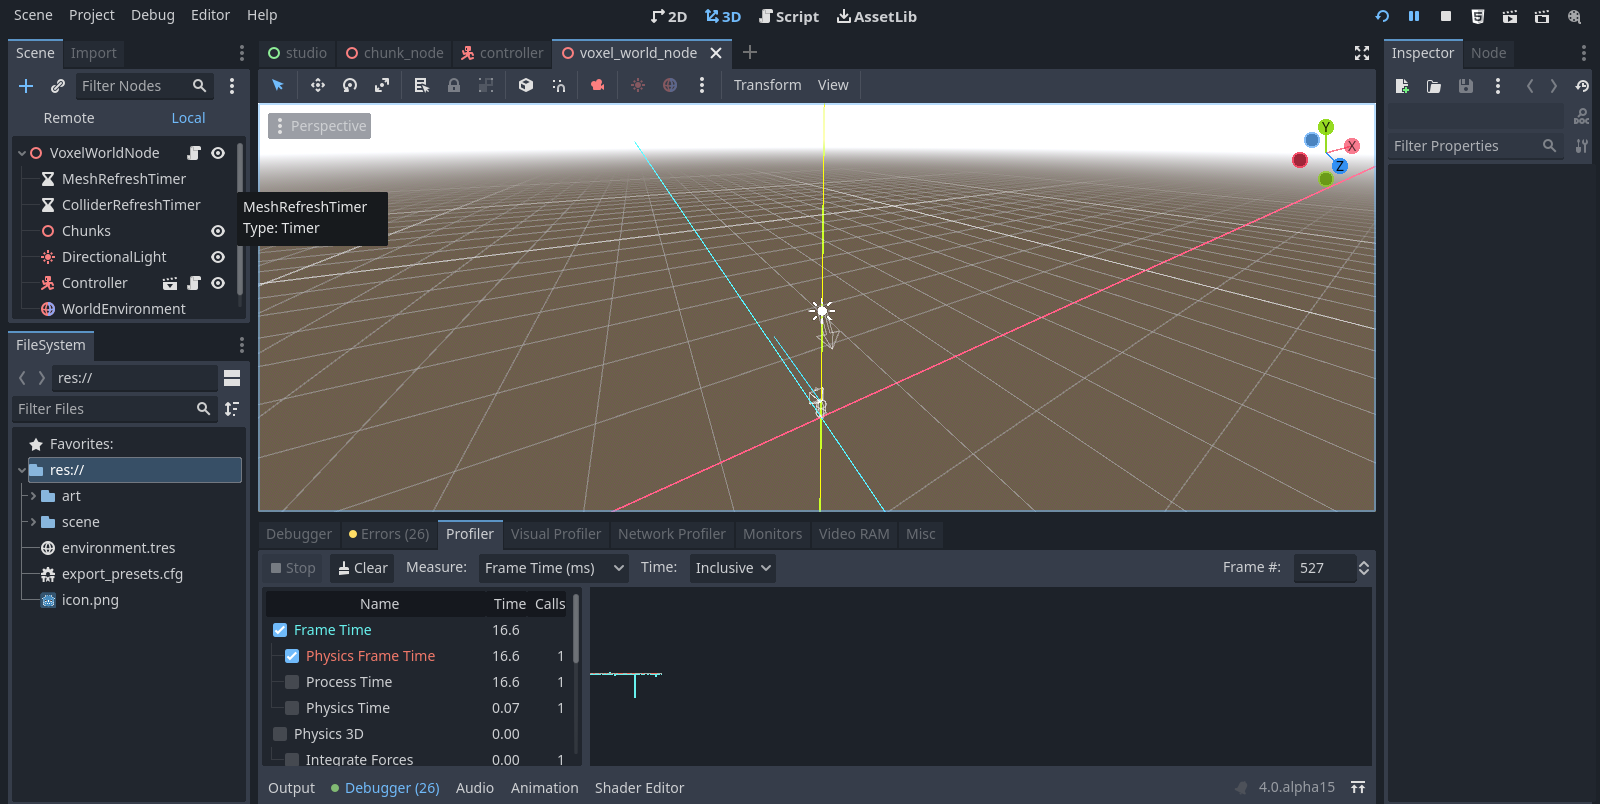Toggle the FileSystem split mode icon
This screenshot has width=1600, height=804.
(232, 378)
